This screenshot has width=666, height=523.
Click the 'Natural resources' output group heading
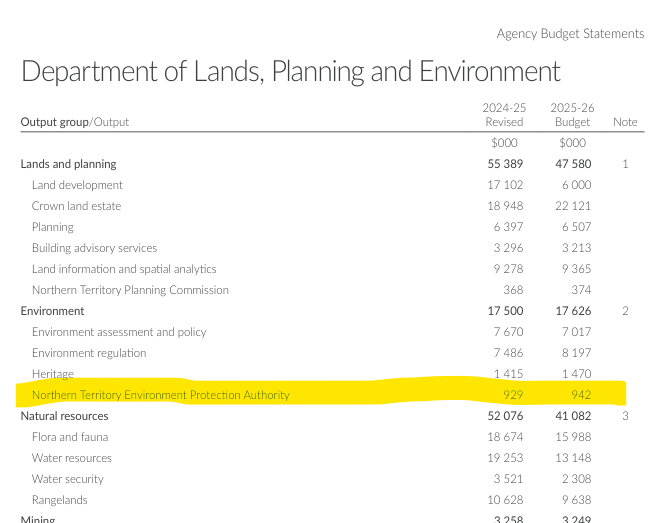click(x=64, y=416)
